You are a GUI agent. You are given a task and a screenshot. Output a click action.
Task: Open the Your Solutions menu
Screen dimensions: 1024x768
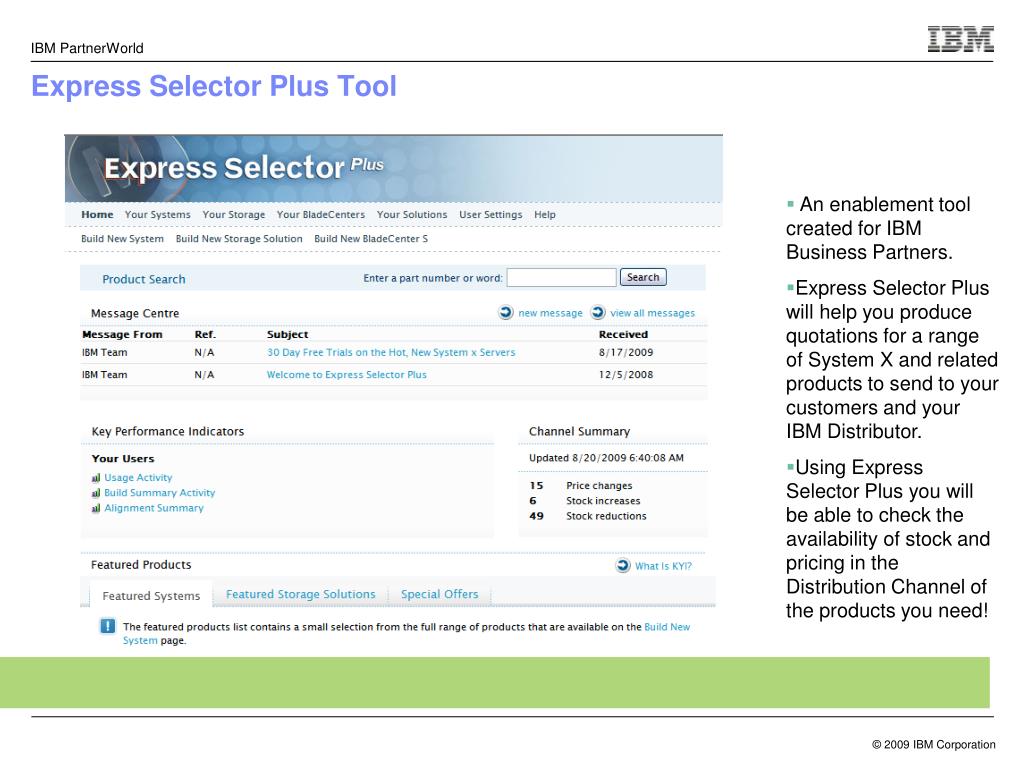(412, 215)
